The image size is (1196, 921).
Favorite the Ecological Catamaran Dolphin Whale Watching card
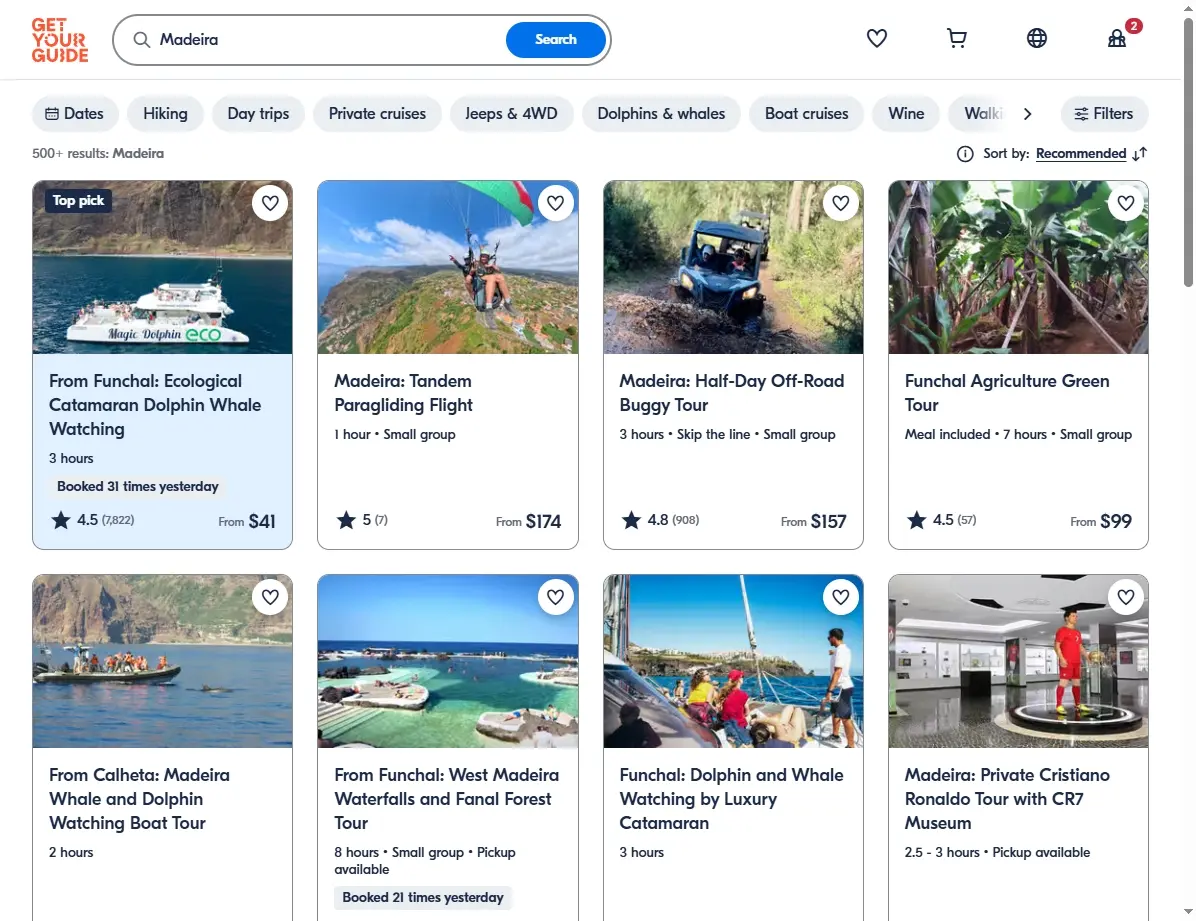[270, 203]
